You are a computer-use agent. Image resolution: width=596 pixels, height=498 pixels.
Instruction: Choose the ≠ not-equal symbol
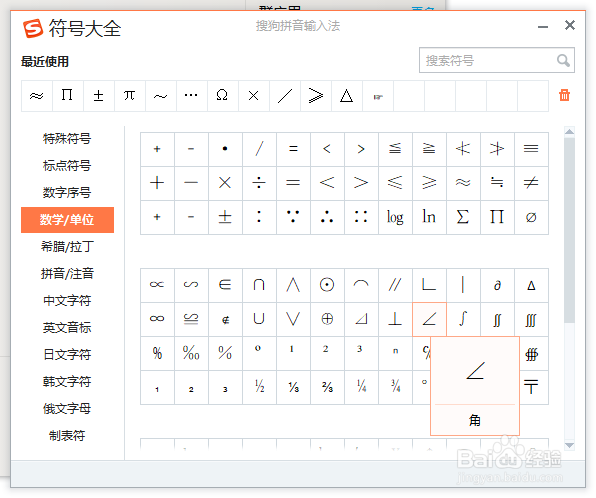pyautogui.click(x=531, y=183)
